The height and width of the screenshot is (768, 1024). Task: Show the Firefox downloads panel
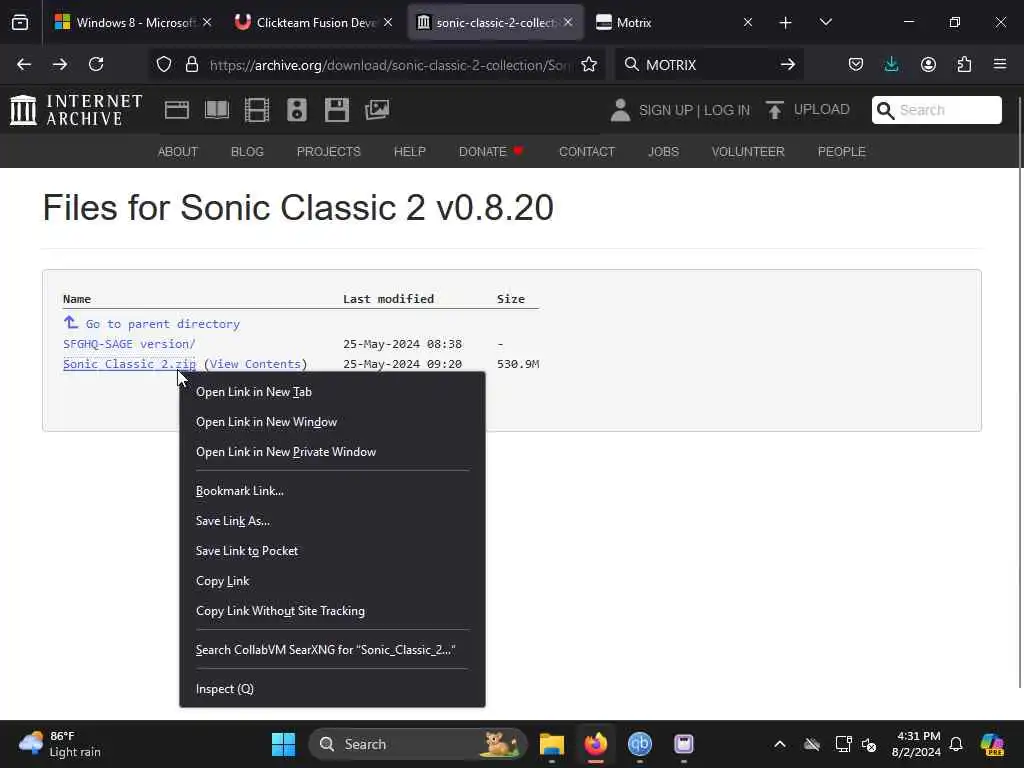pyautogui.click(x=891, y=64)
